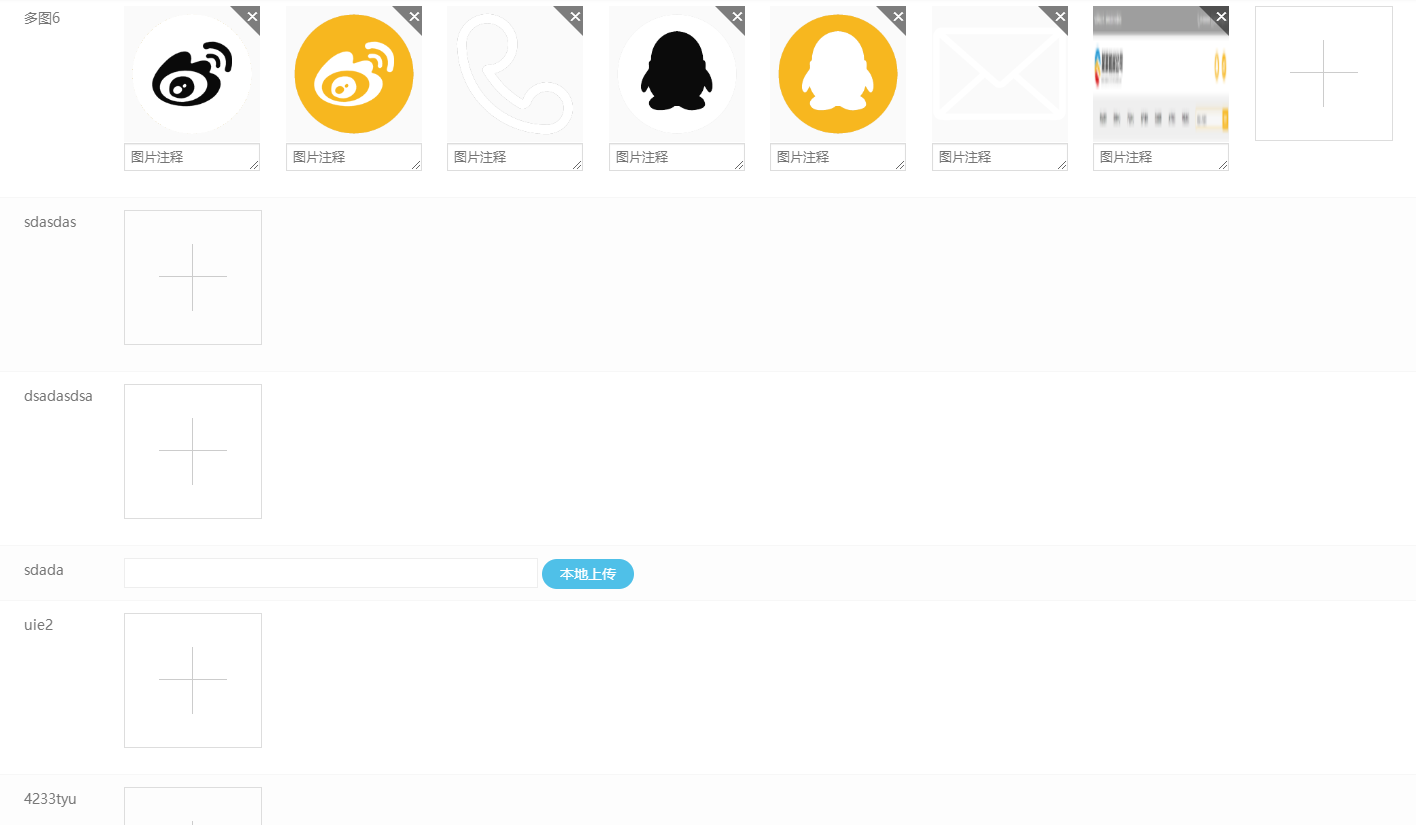The image size is (1416, 825).
Task: Click the 4233tyu field label
Action: (x=50, y=799)
